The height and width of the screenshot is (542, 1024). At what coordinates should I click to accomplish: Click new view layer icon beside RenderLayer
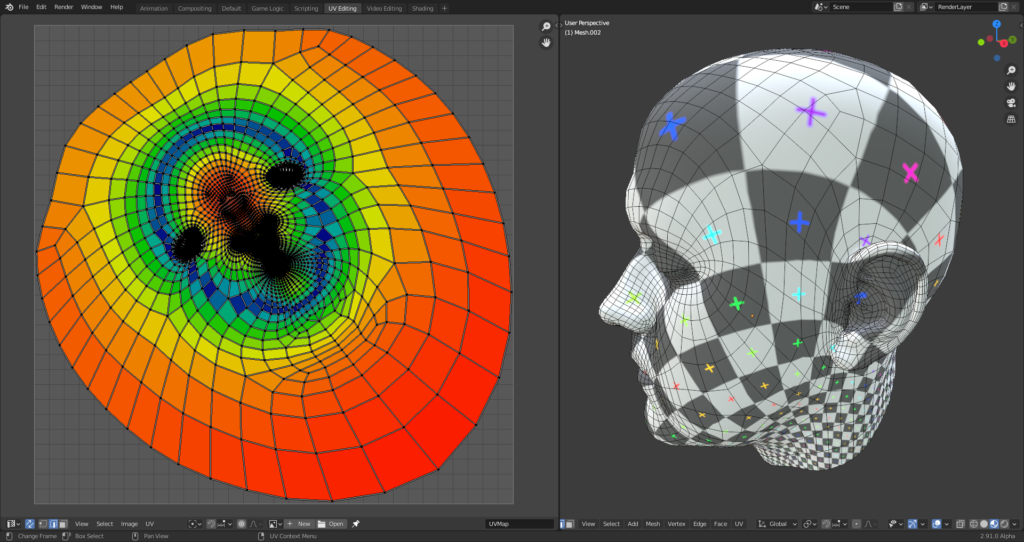(1003, 7)
